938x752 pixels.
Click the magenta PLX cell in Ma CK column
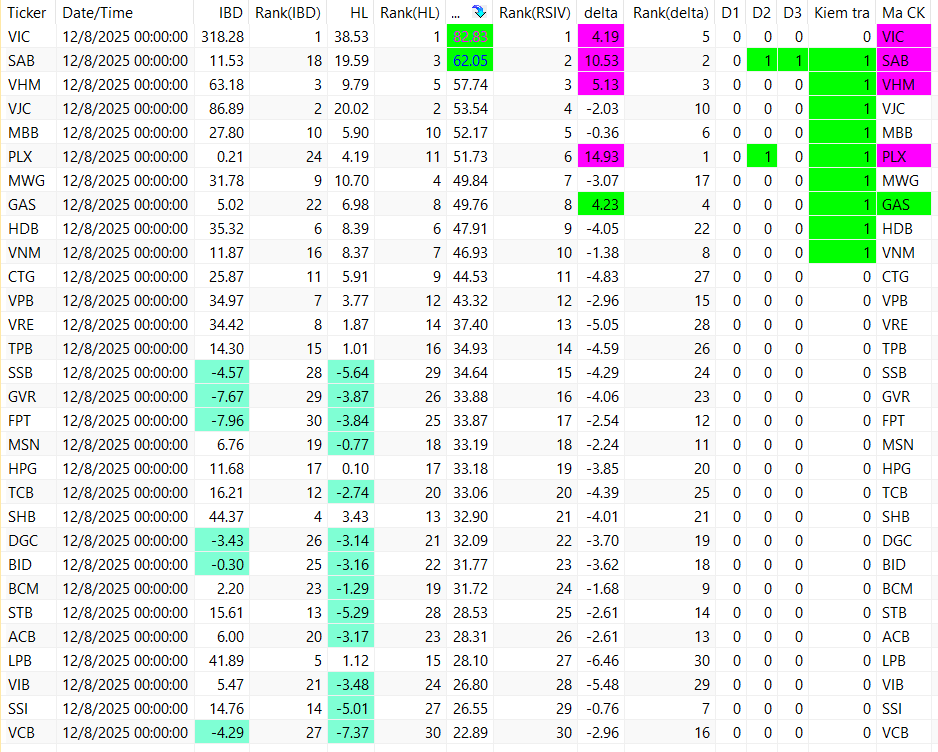pos(903,157)
